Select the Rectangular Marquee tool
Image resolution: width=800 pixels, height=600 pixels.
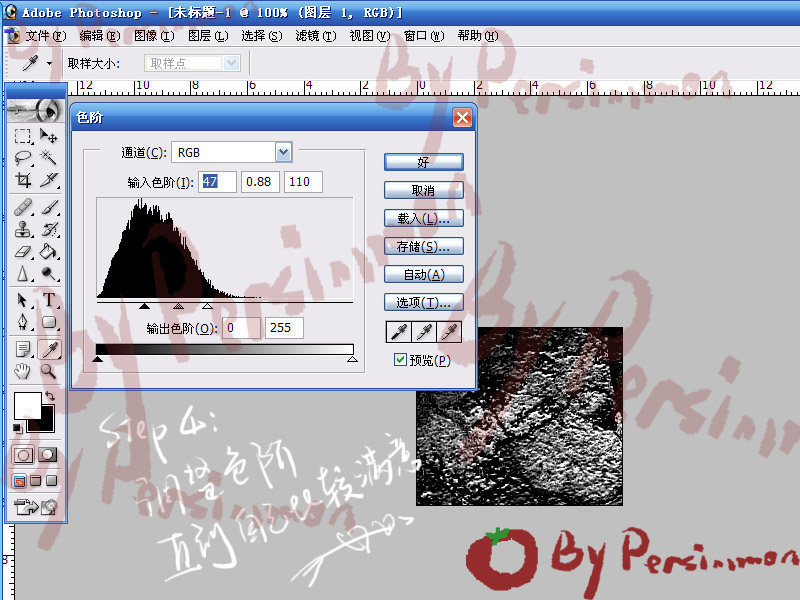coord(22,136)
